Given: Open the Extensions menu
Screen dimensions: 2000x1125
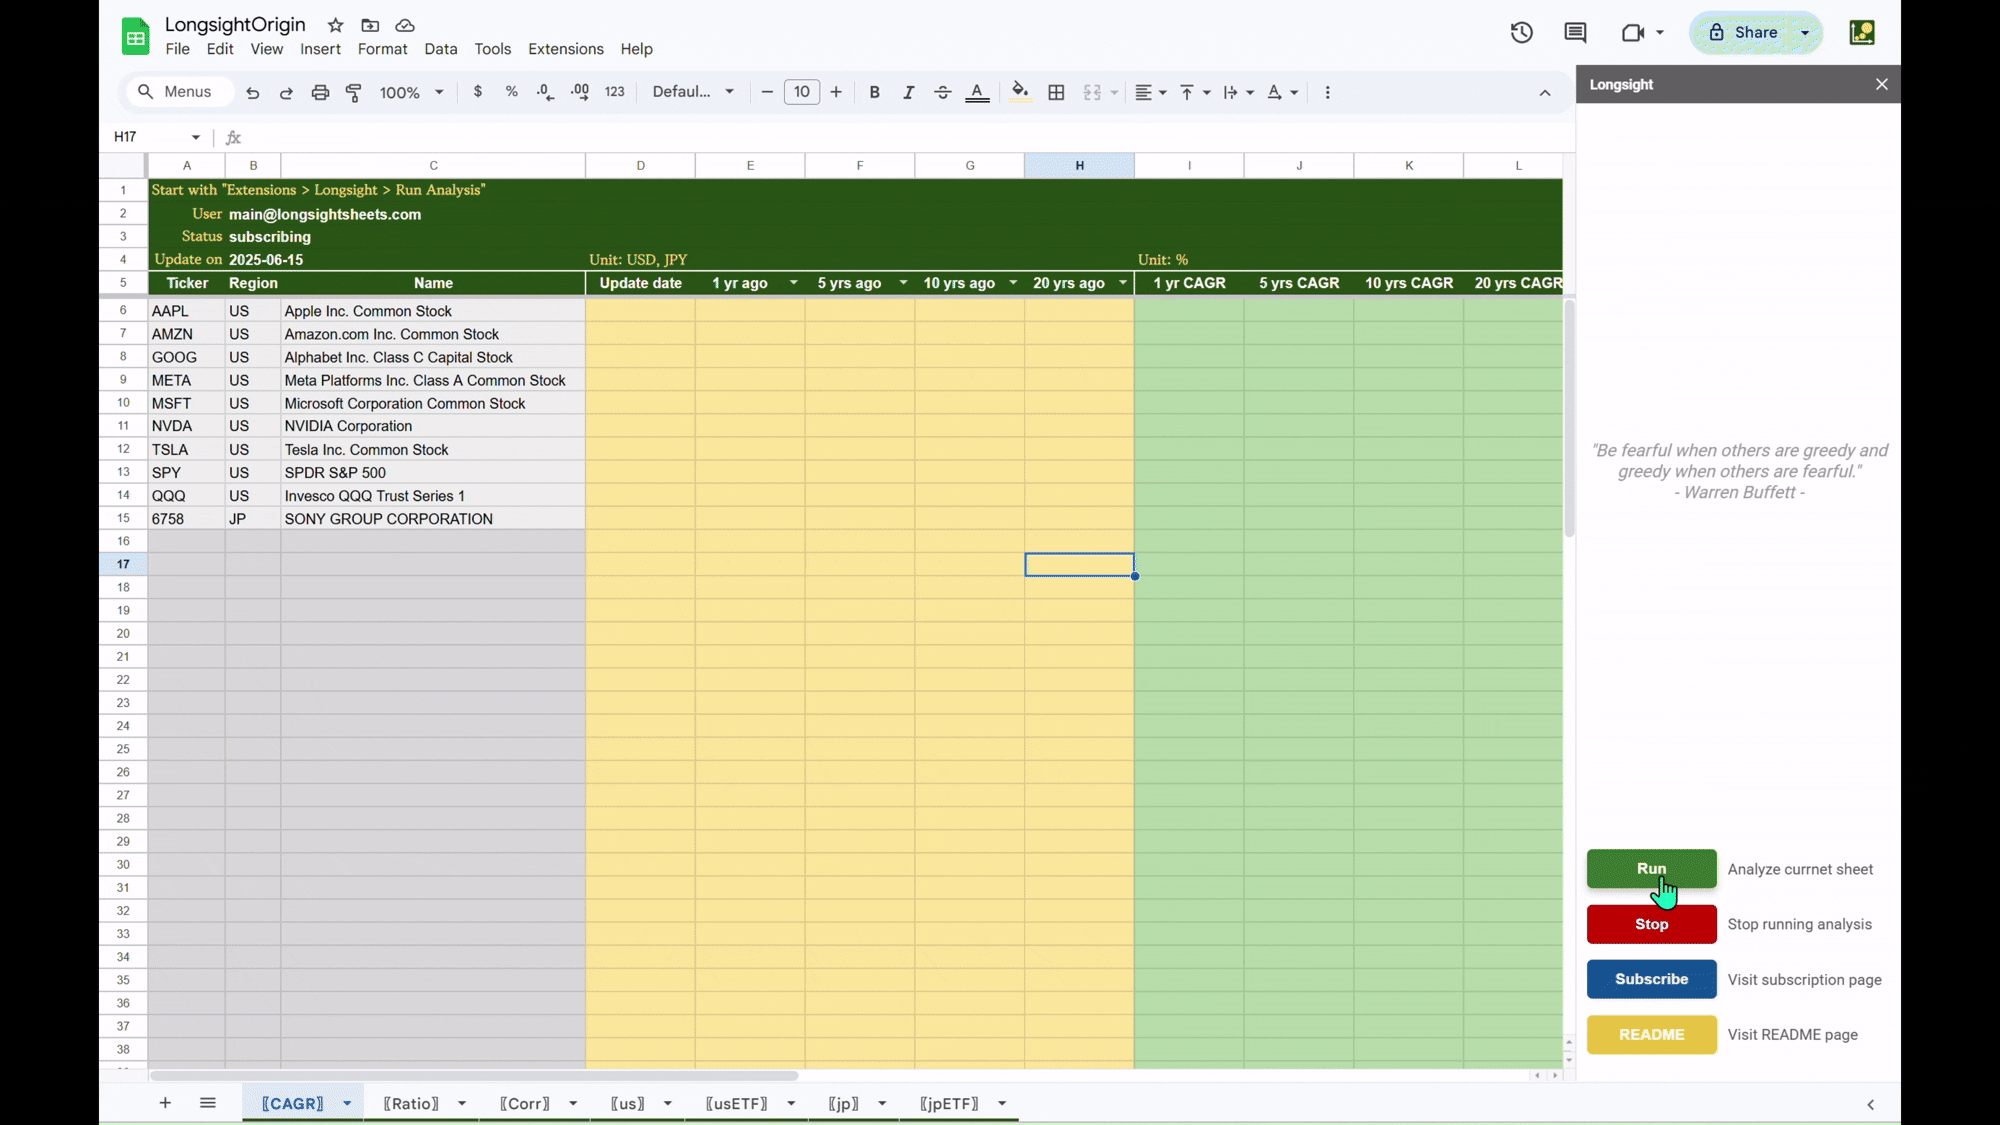Looking at the screenshot, I should pyautogui.click(x=565, y=49).
